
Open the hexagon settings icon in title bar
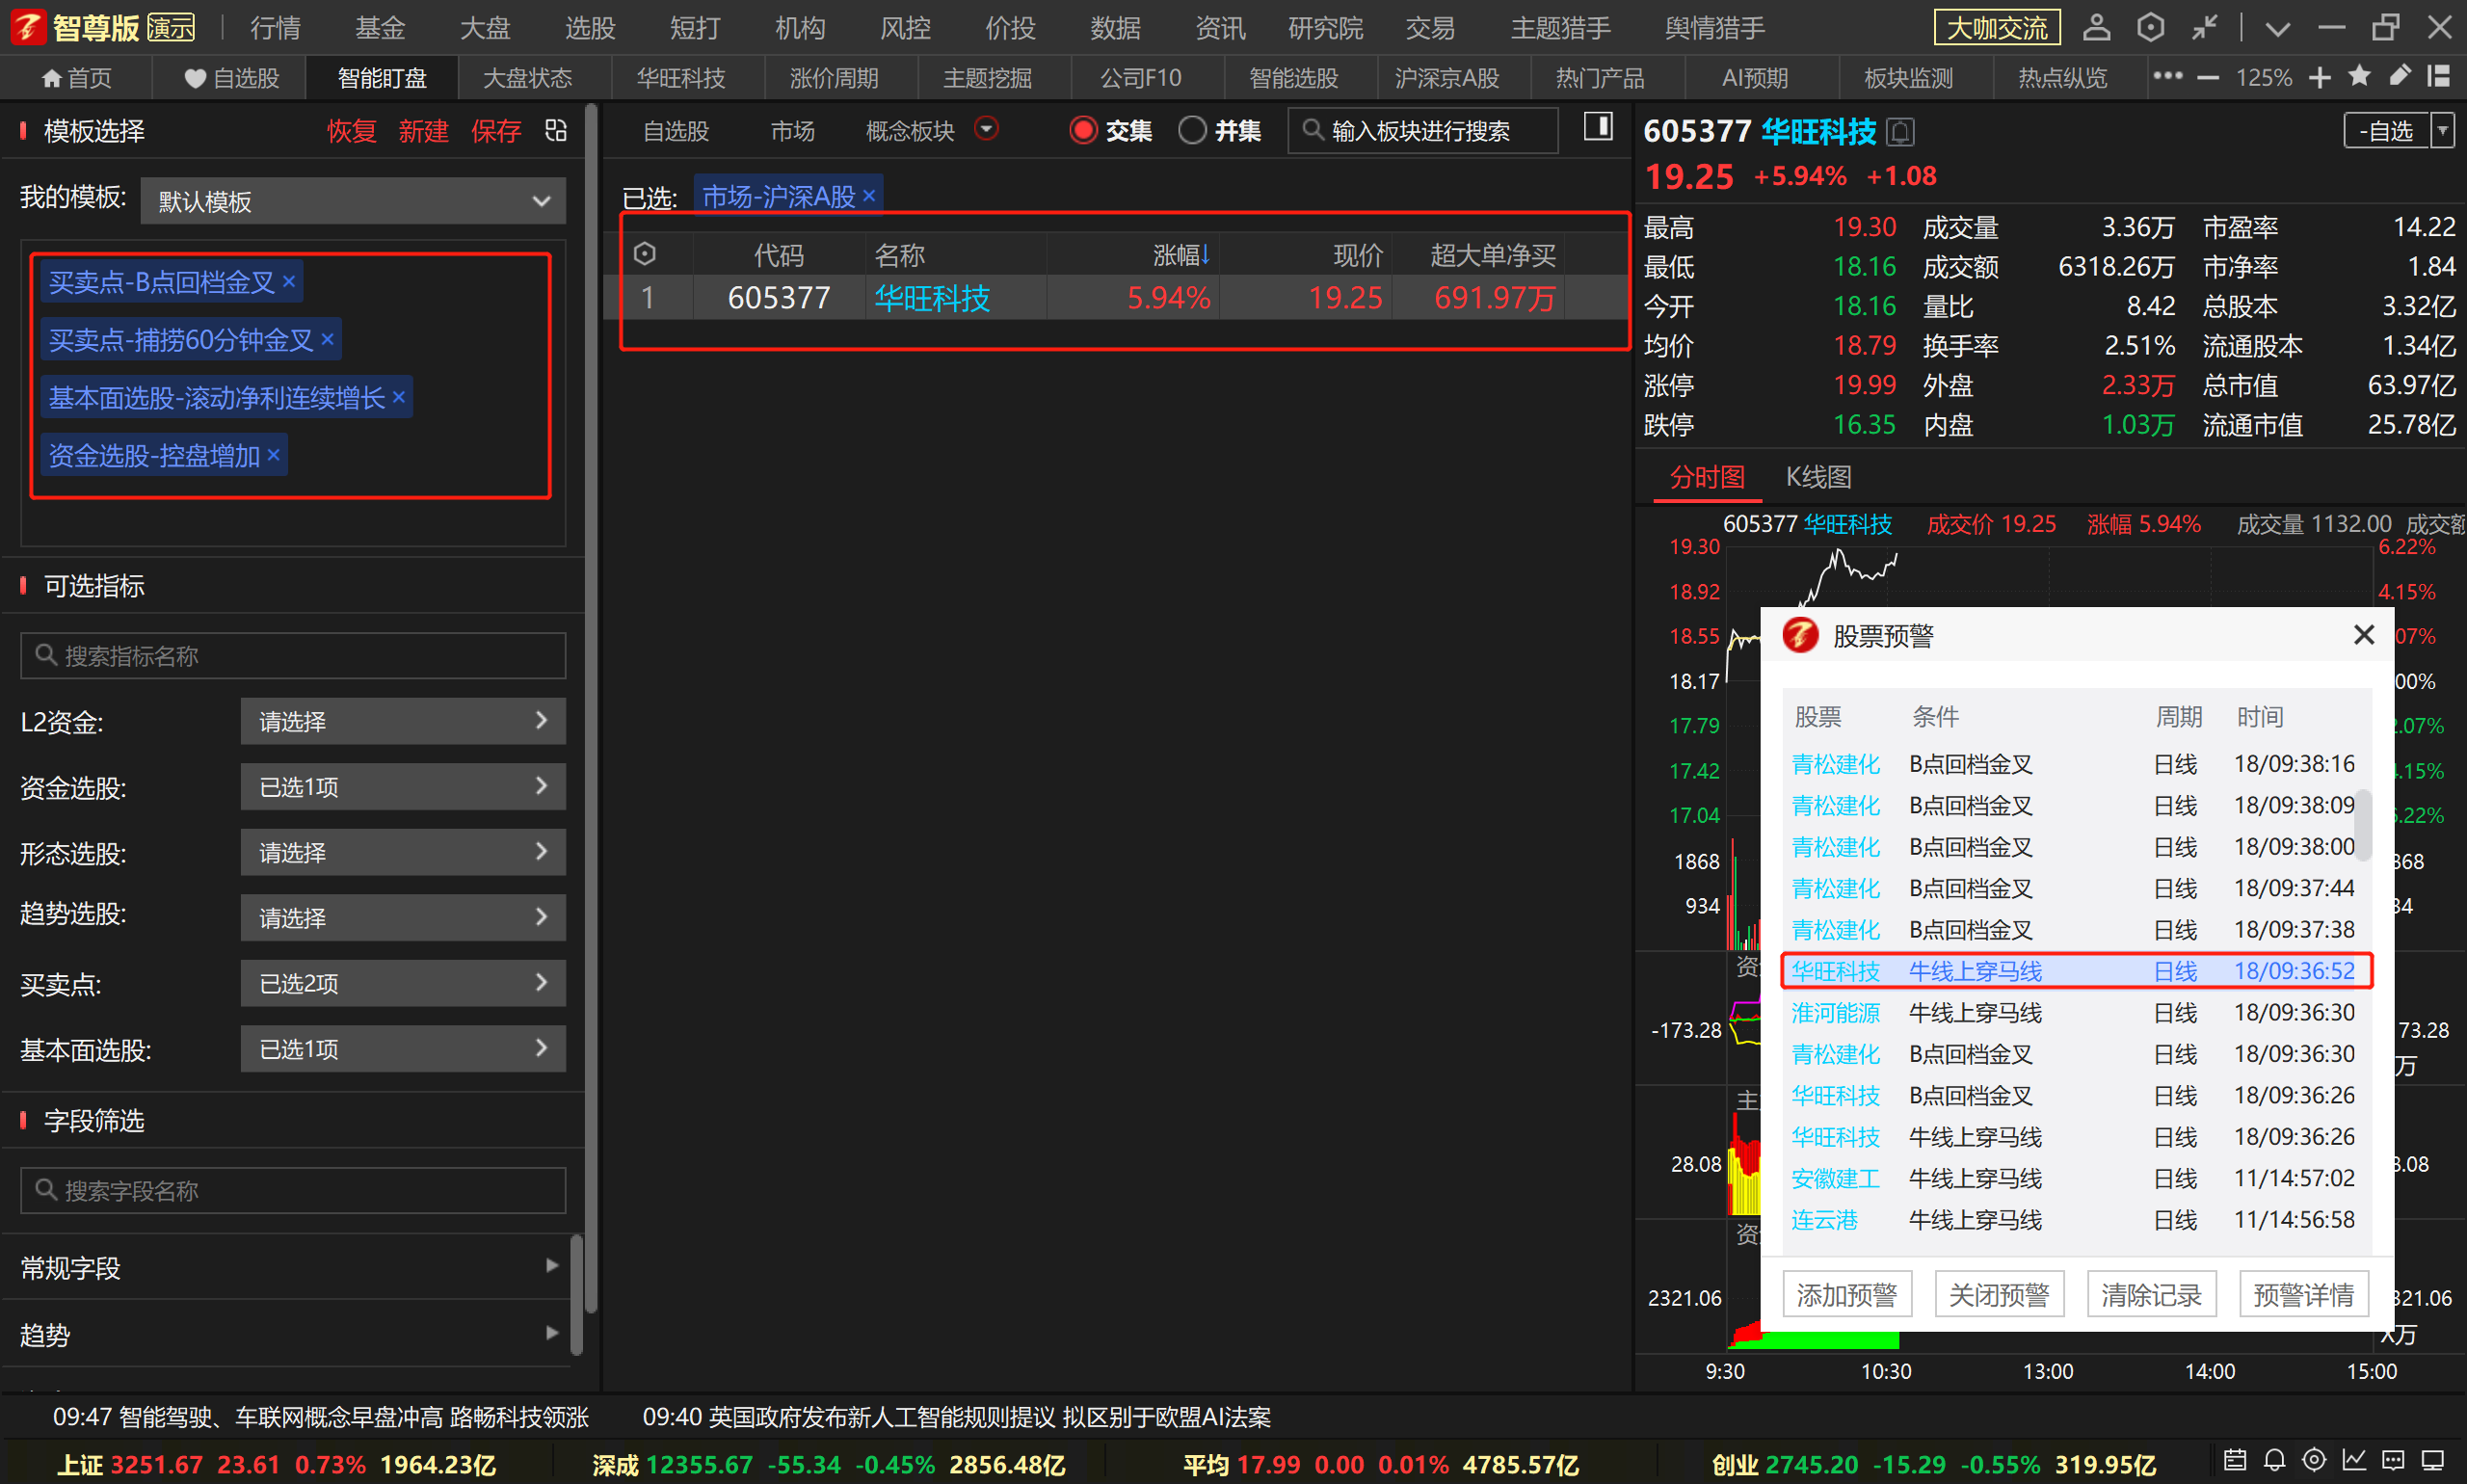(x=2150, y=27)
